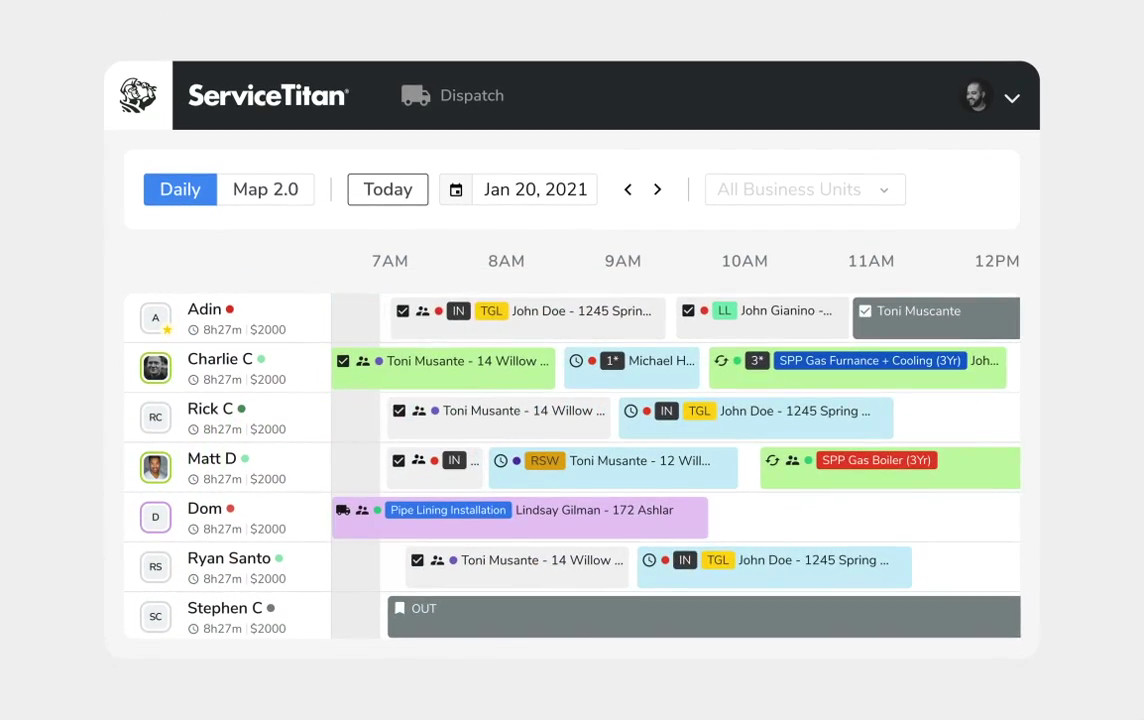The height and width of the screenshot is (720, 1144).
Task: Click bookmark icon on Stephen C OUT block
Action: 400,608
